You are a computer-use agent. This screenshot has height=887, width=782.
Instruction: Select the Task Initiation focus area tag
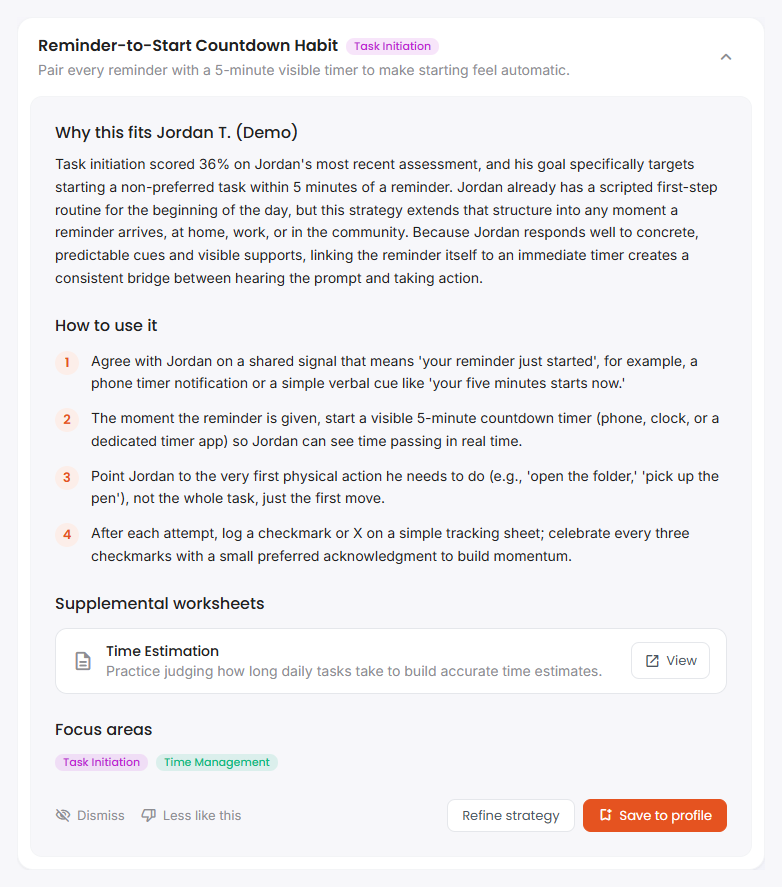(x=101, y=763)
